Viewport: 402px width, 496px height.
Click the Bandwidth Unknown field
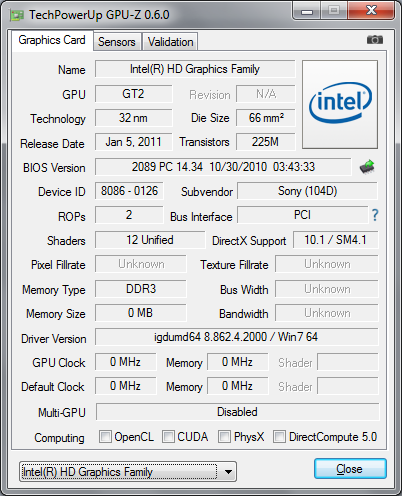pyautogui.click(x=327, y=313)
